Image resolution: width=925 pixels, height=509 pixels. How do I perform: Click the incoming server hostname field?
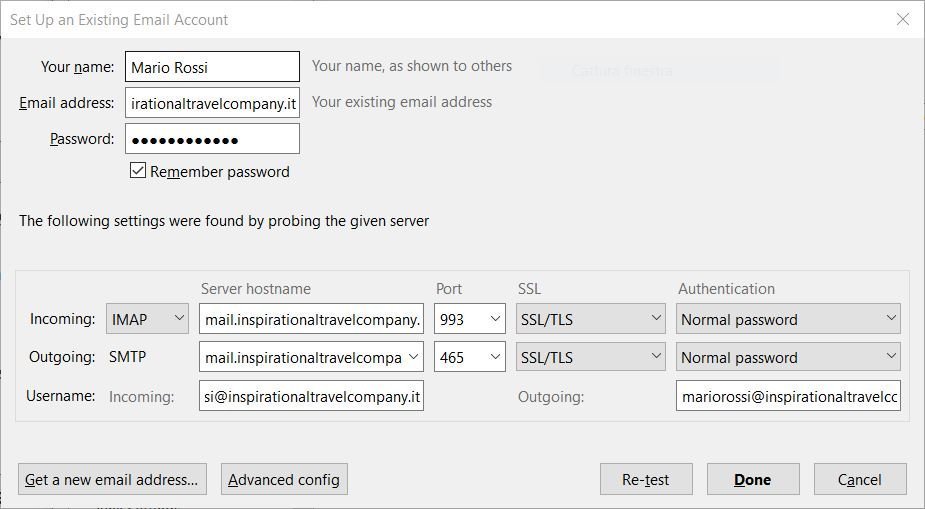coord(311,319)
